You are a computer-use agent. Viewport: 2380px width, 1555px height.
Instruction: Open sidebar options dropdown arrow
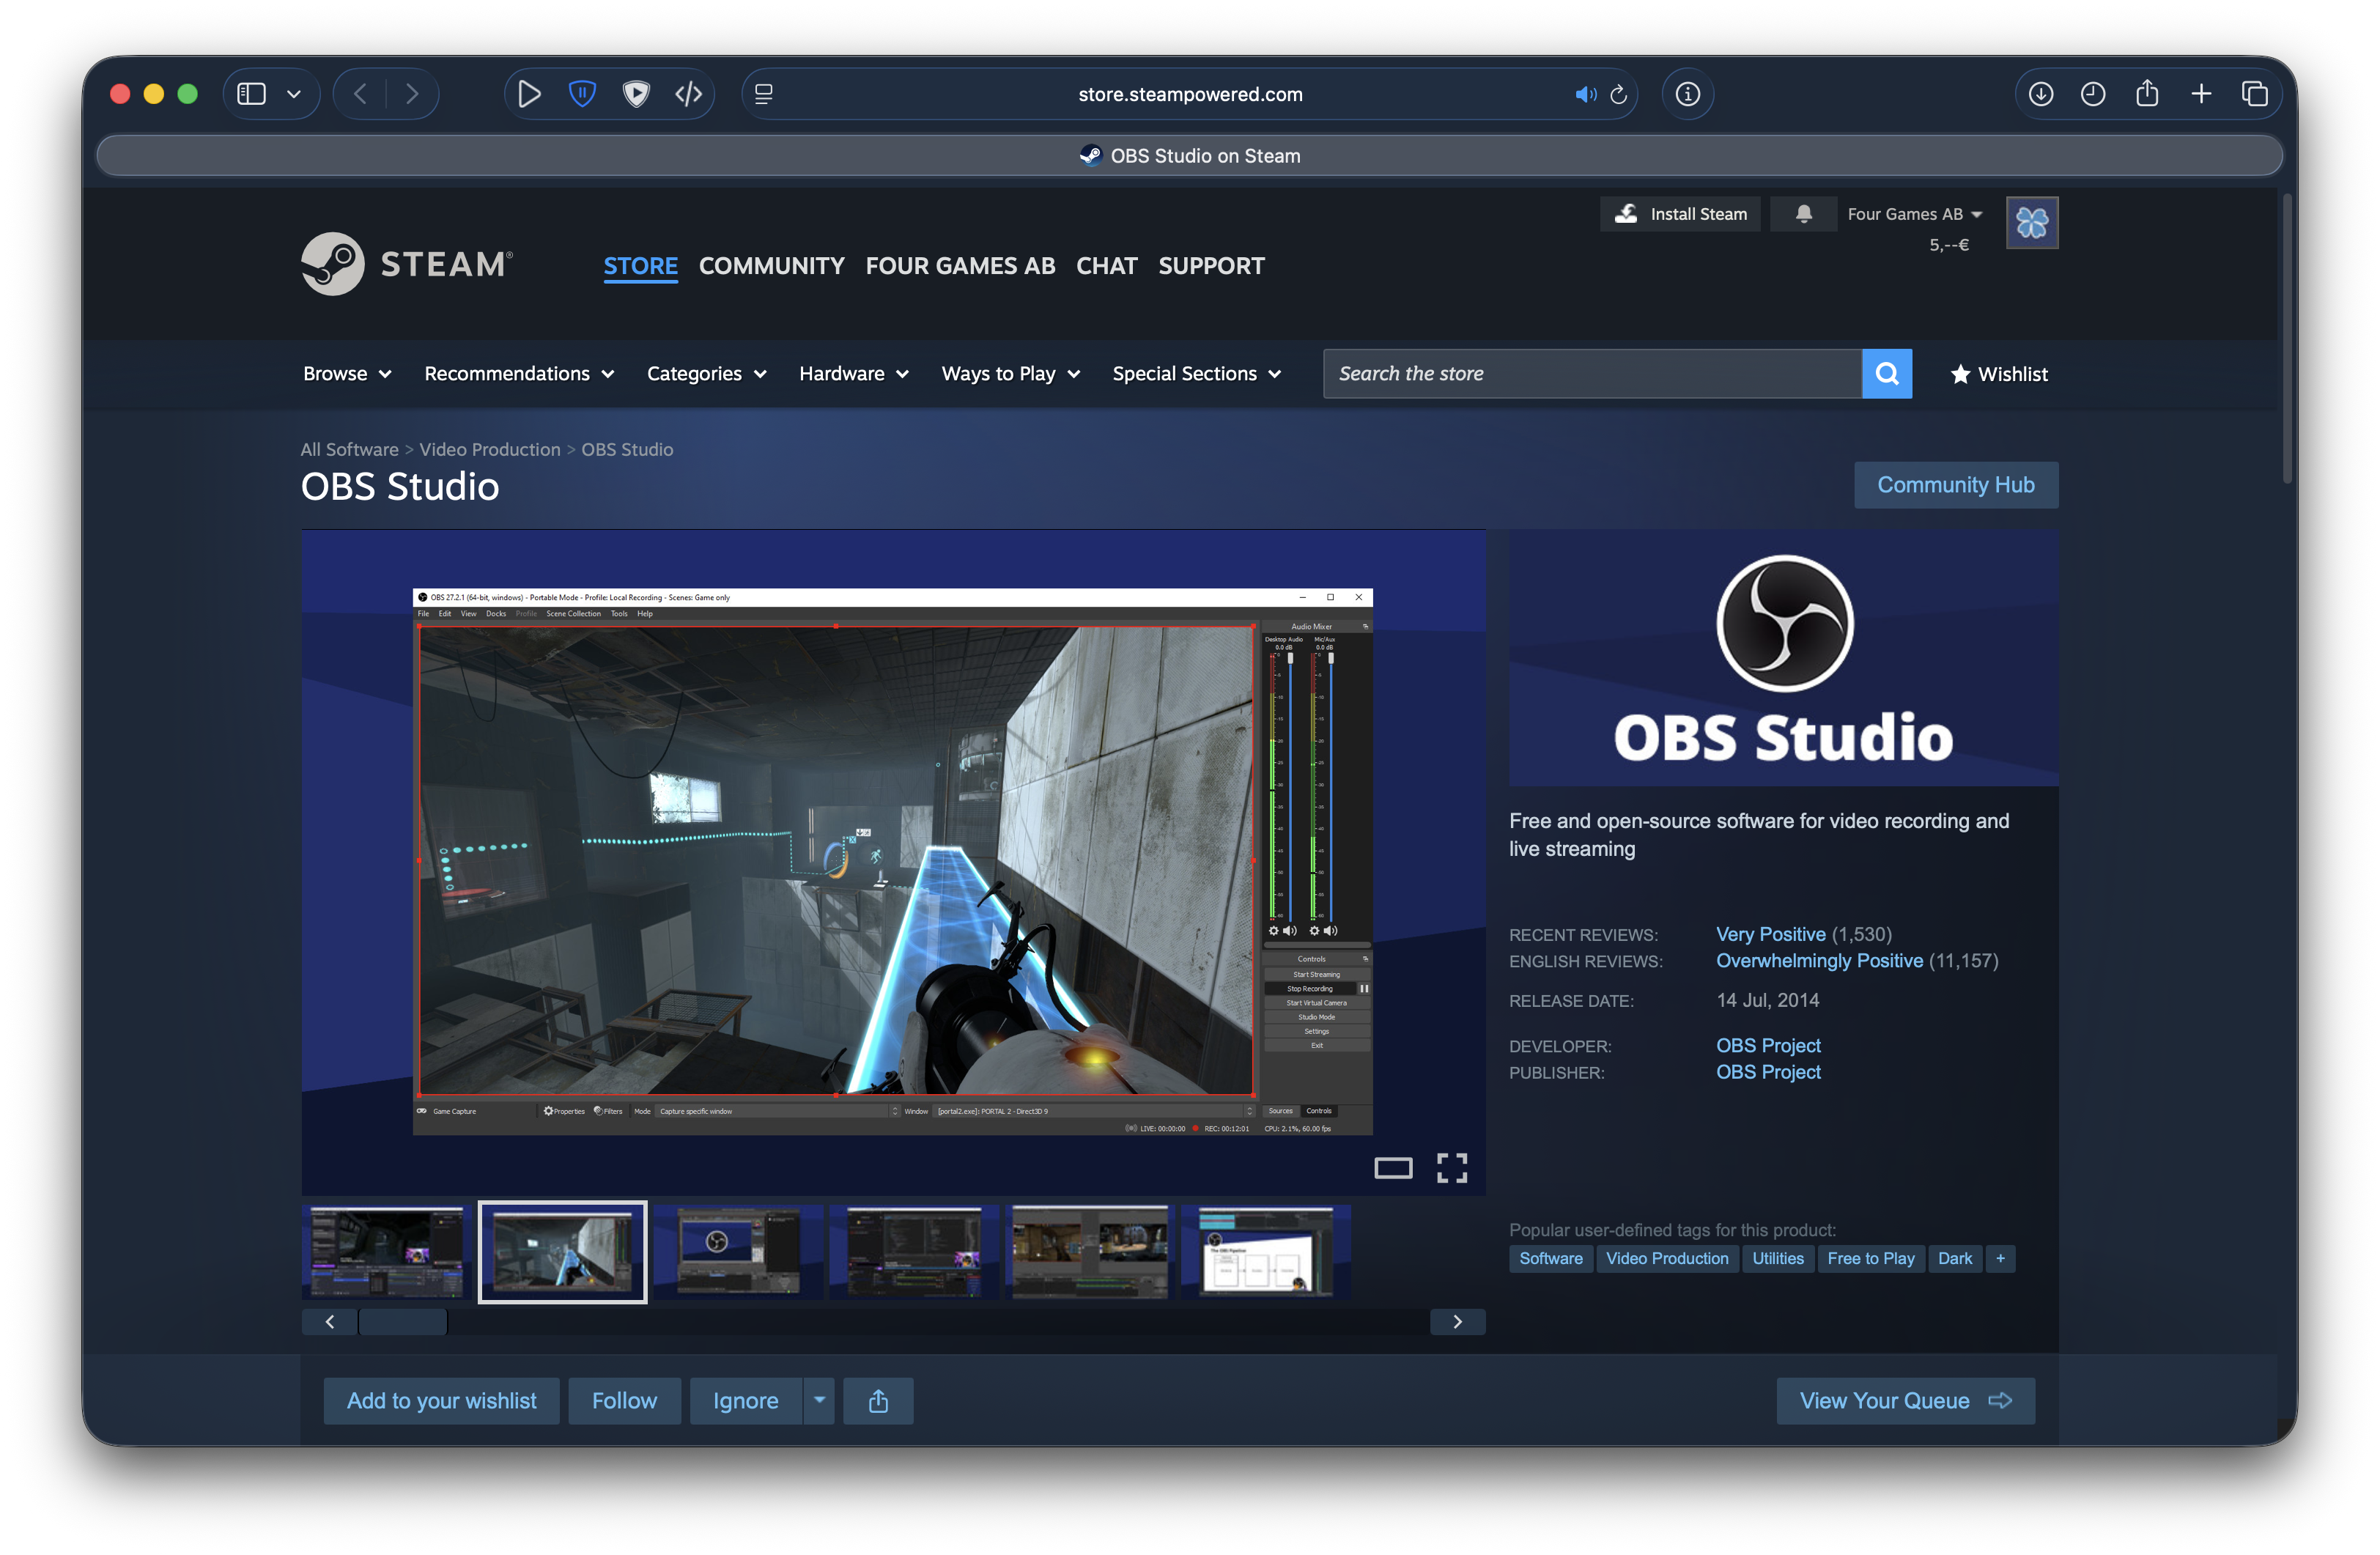point(294,94)
